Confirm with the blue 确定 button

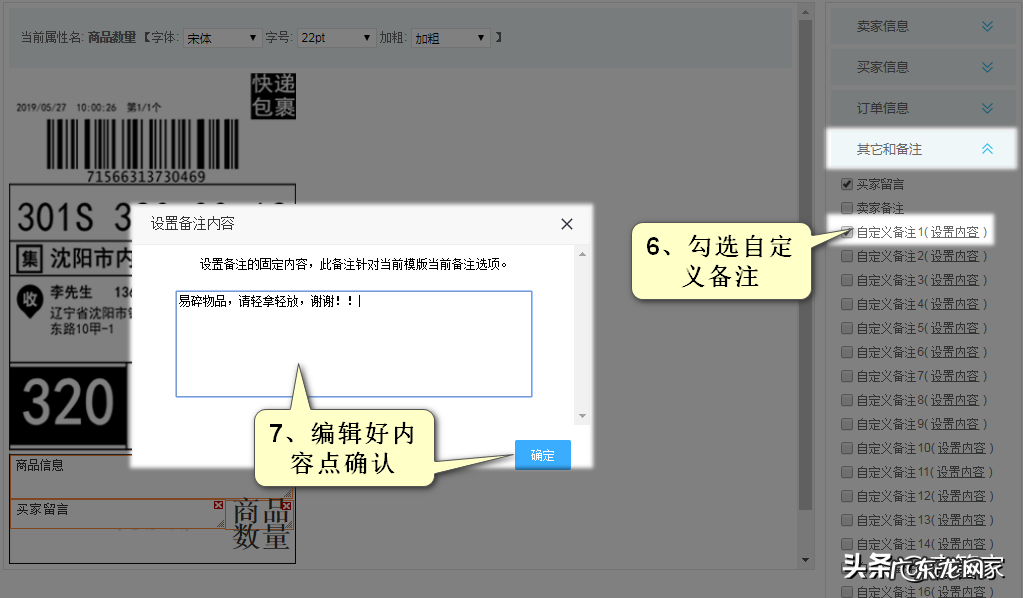pos(542,454)
